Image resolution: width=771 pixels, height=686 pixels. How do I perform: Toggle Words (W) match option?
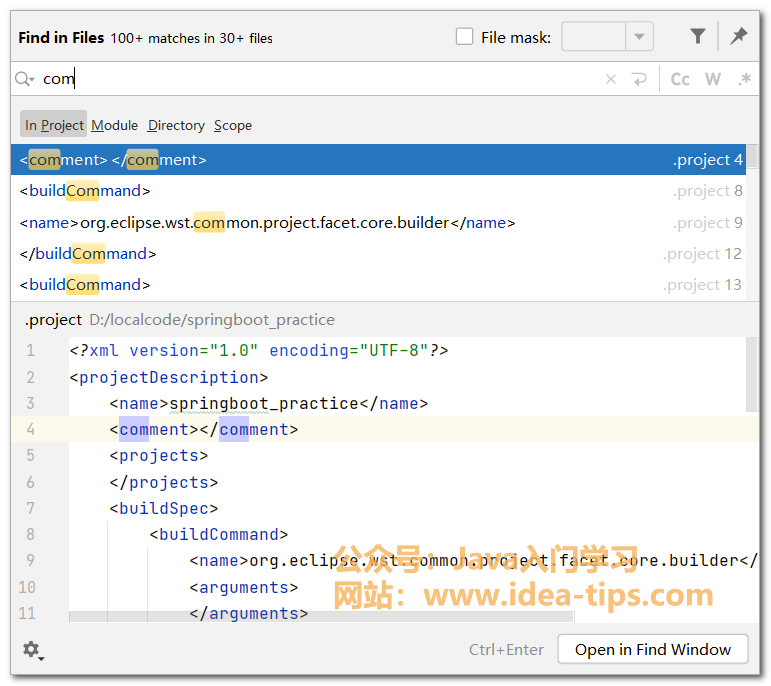click(x=712, y=80)
